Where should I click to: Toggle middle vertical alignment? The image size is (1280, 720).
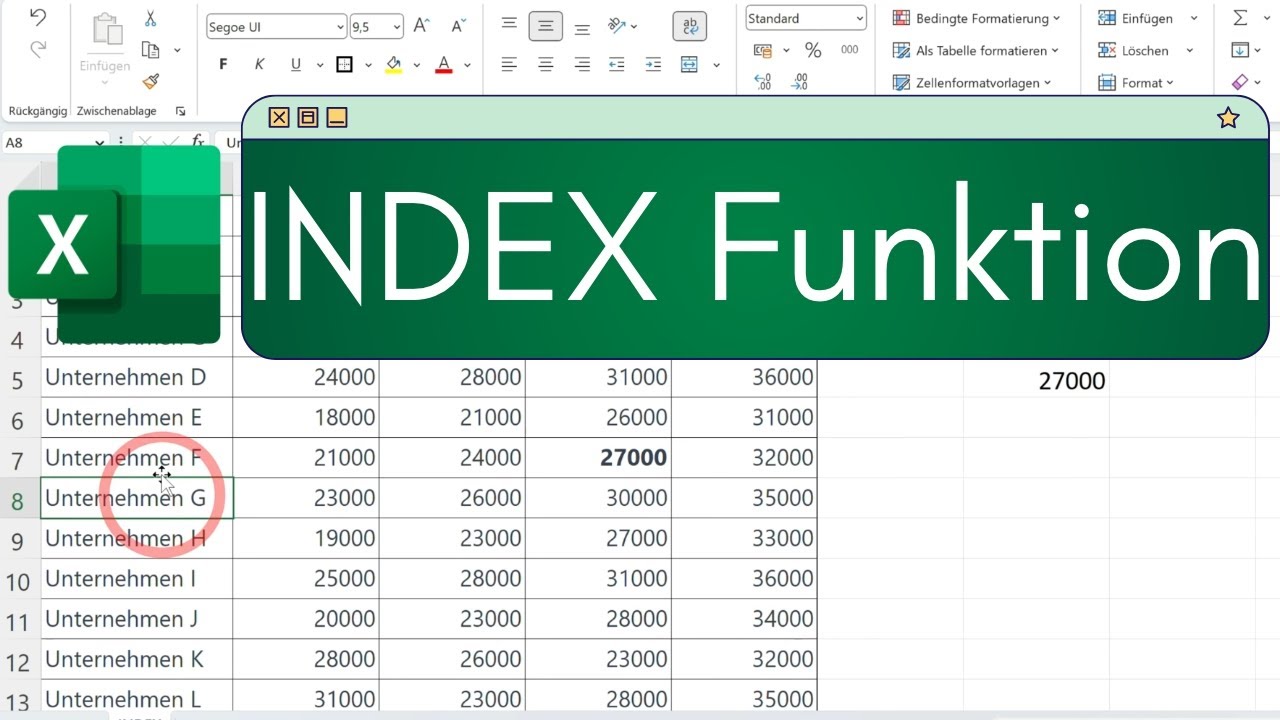[x=545, y=26]
